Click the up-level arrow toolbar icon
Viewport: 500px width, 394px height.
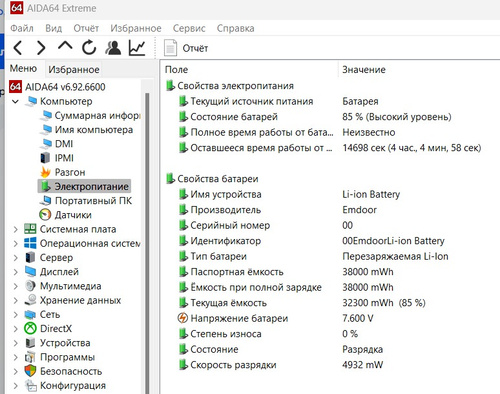click(65, 47)
